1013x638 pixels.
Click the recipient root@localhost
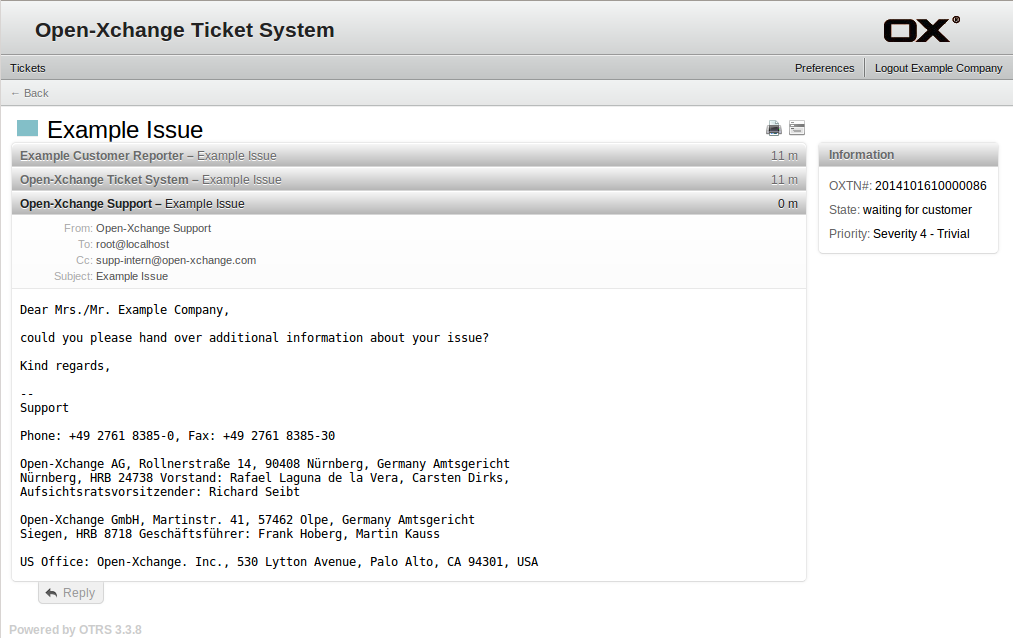(x=132, y=244)
